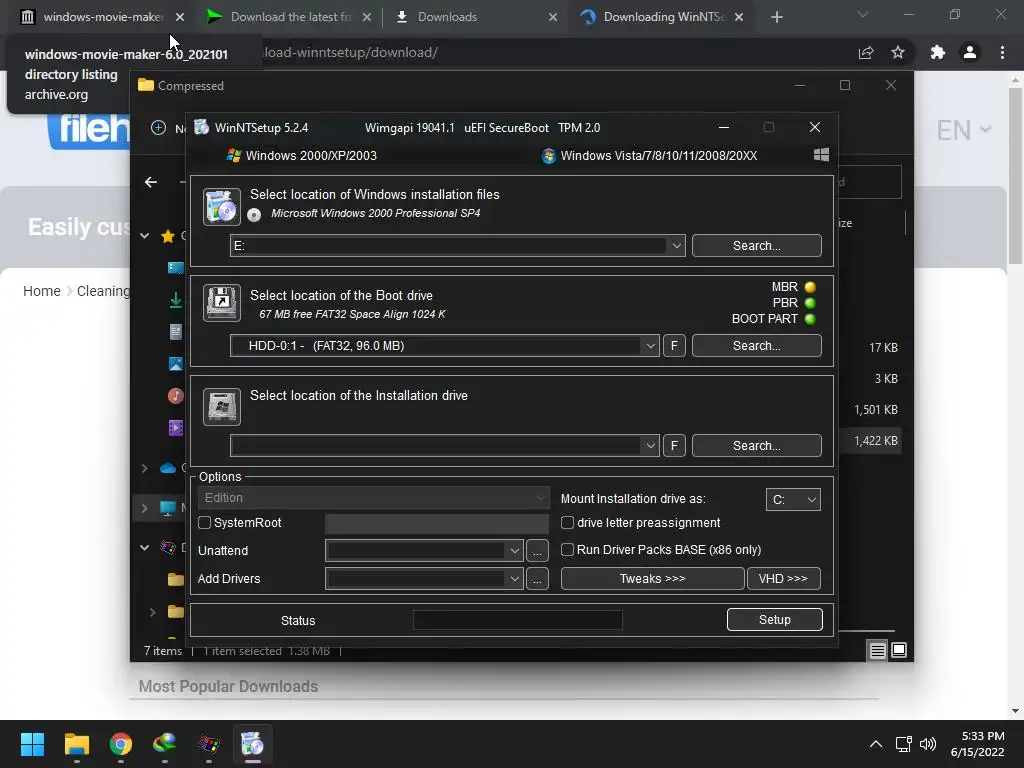The image size is (1024, 768).
Task: Click F button for the Boot drive
Action: pos(674,345)
